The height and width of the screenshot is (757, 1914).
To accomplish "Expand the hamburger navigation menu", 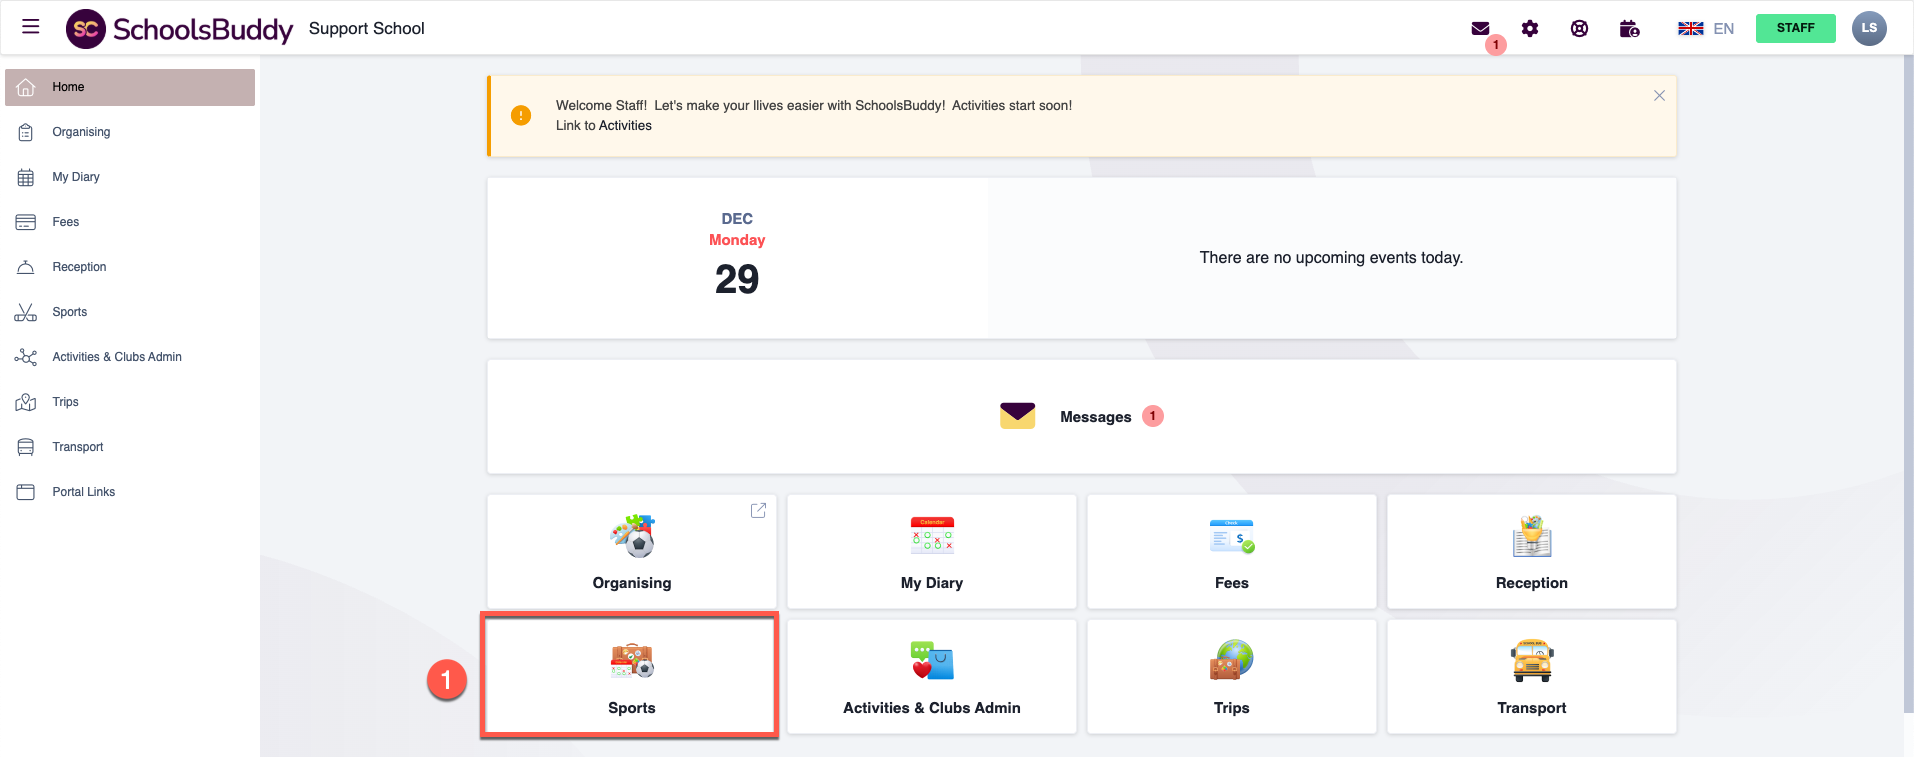I will coord(29,26).
